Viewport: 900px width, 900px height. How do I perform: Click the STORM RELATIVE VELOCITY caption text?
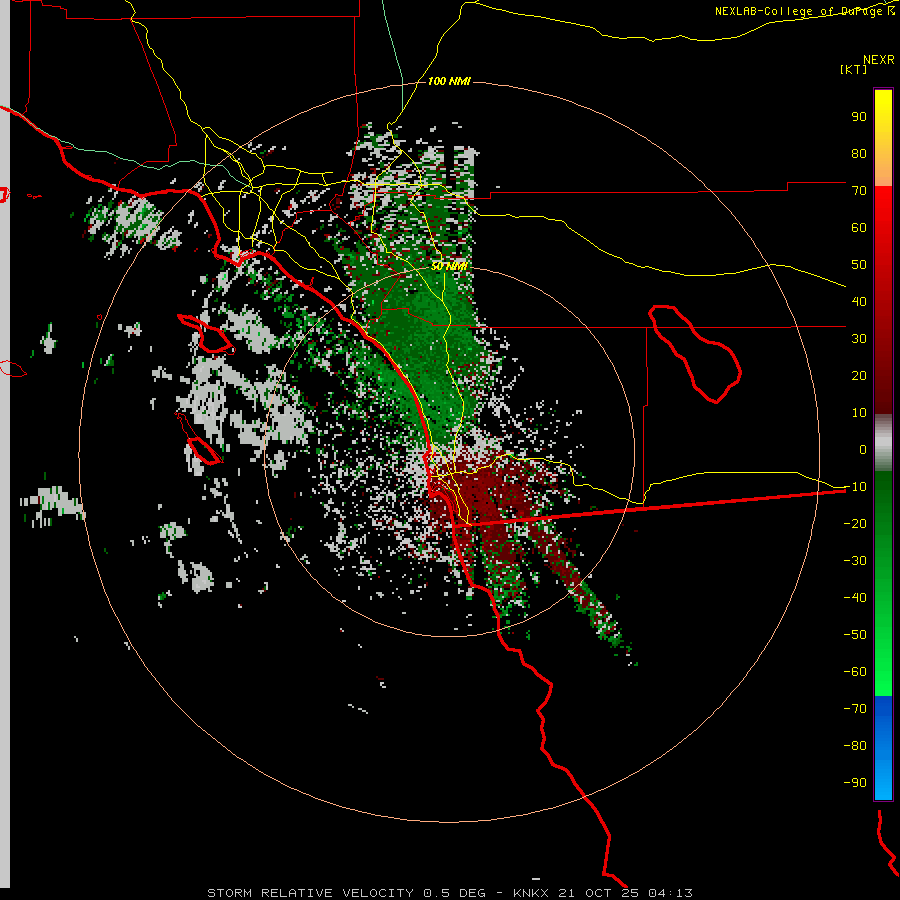[311, 893]
